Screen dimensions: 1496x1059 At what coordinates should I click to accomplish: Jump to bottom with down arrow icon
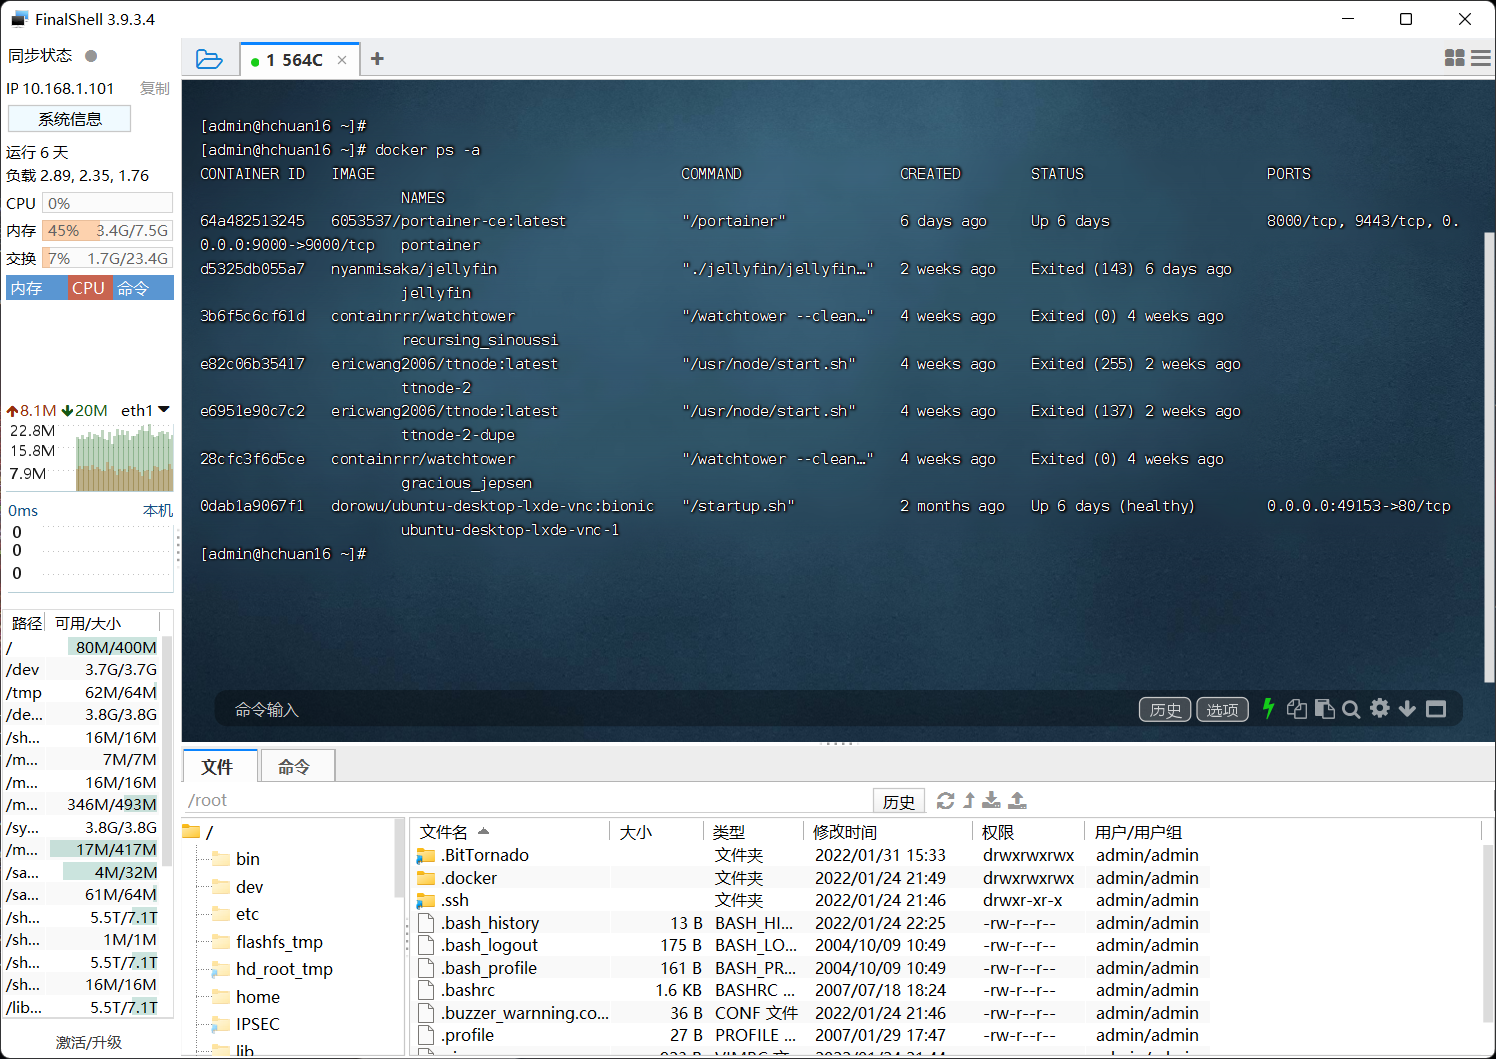[x=1407, y=709]
